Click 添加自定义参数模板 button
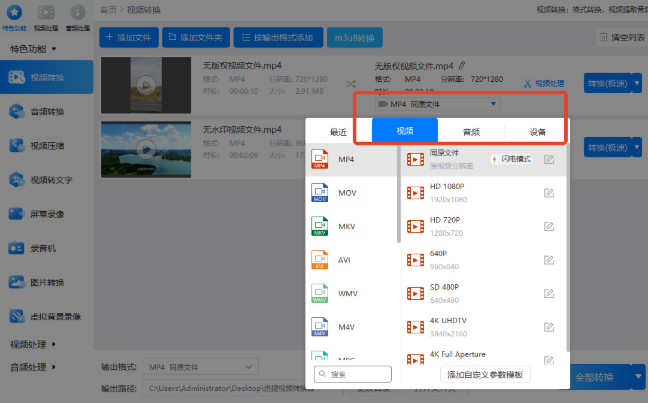 [485, 374]
